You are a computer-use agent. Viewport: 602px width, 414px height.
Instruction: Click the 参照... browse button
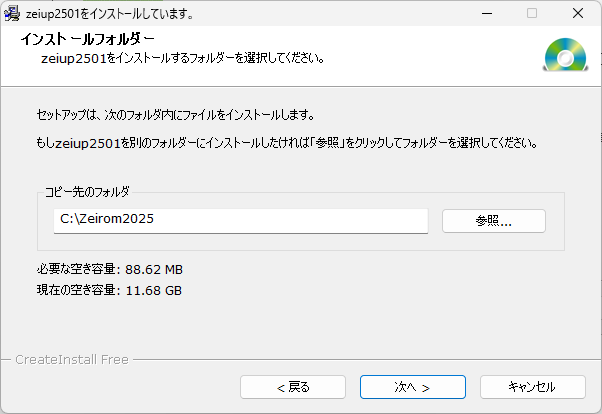(x=493, y=220)
